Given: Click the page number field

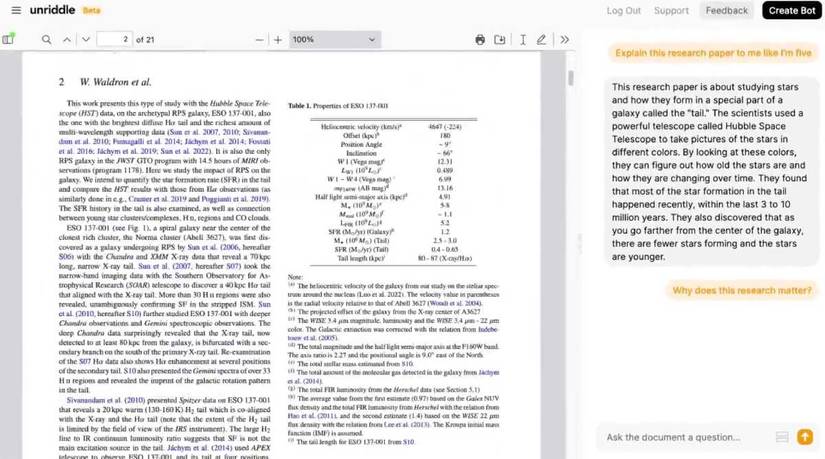Looking at the screenshot, I should [114, 39].
